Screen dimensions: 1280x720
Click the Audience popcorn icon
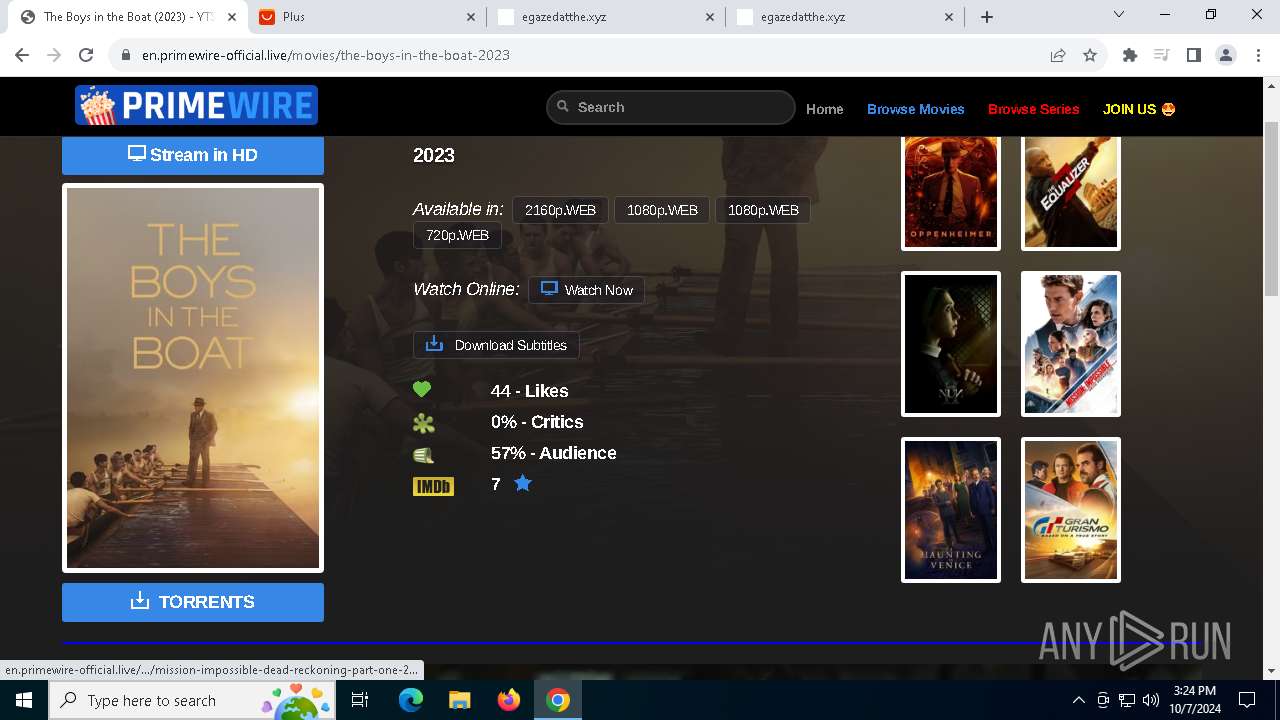pyautogui.click(x=423, y=454)
